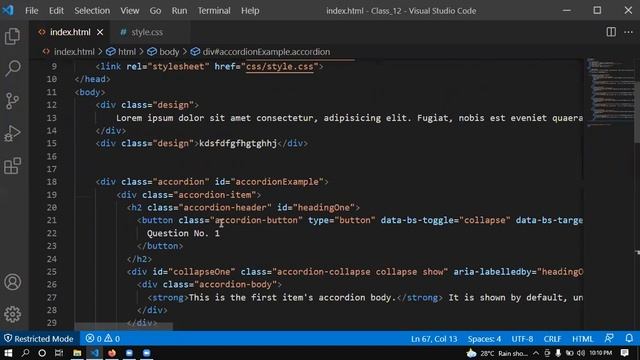The width and height of the screenshot is (640, 360).
Task: Click the VS Code logo in title bar
Action: pyautogui.click(x=8, y=10)
